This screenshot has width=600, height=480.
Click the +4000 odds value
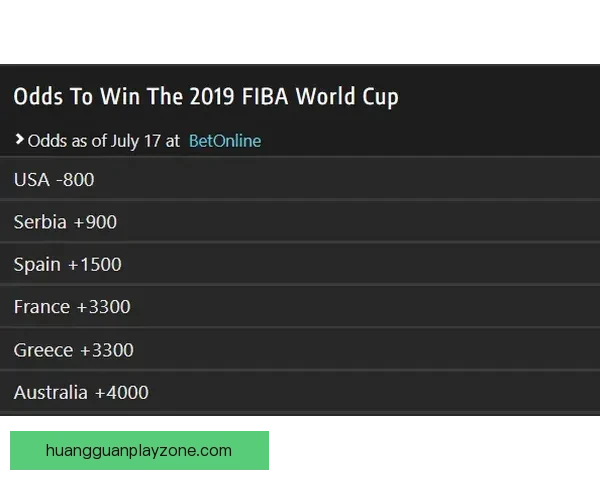click(x=121, y=392)
